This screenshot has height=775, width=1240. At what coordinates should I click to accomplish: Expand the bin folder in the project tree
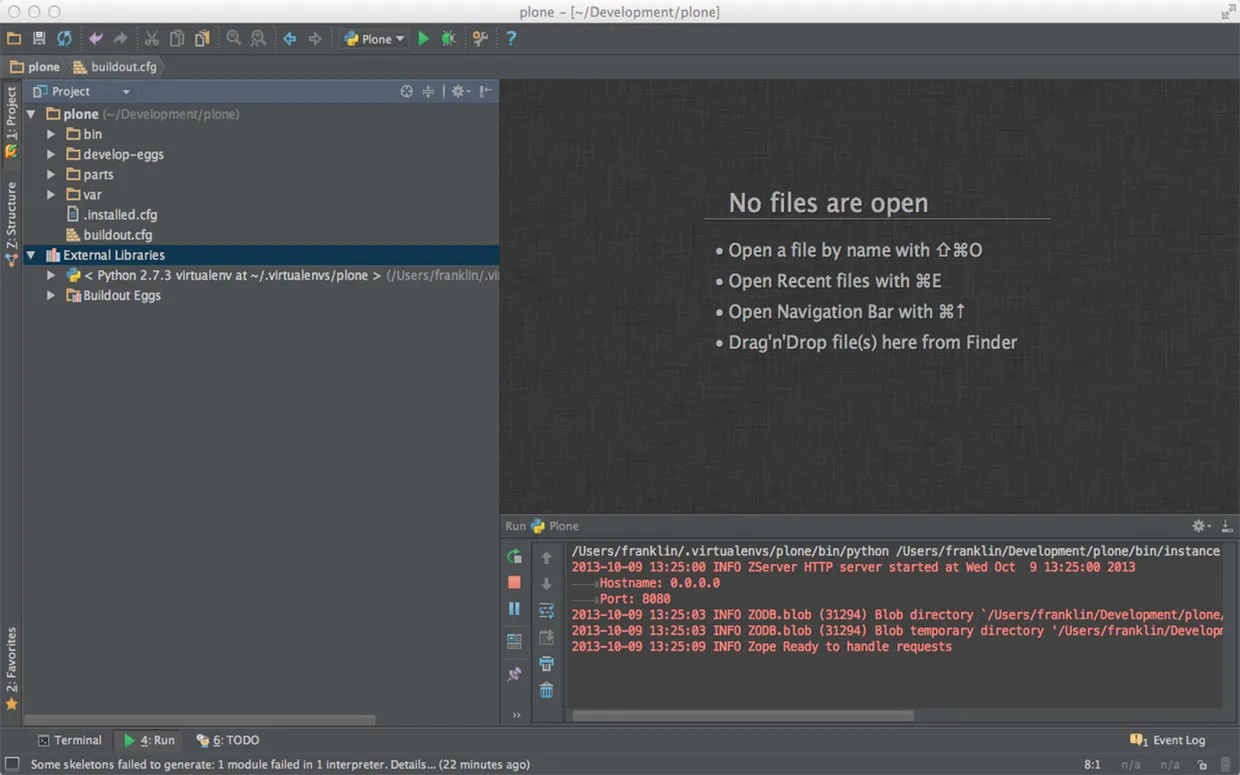51,133
